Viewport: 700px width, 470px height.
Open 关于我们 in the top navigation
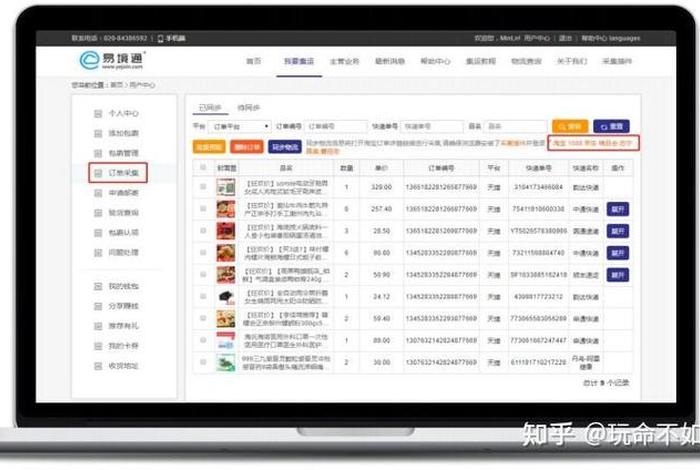[572, 61]
